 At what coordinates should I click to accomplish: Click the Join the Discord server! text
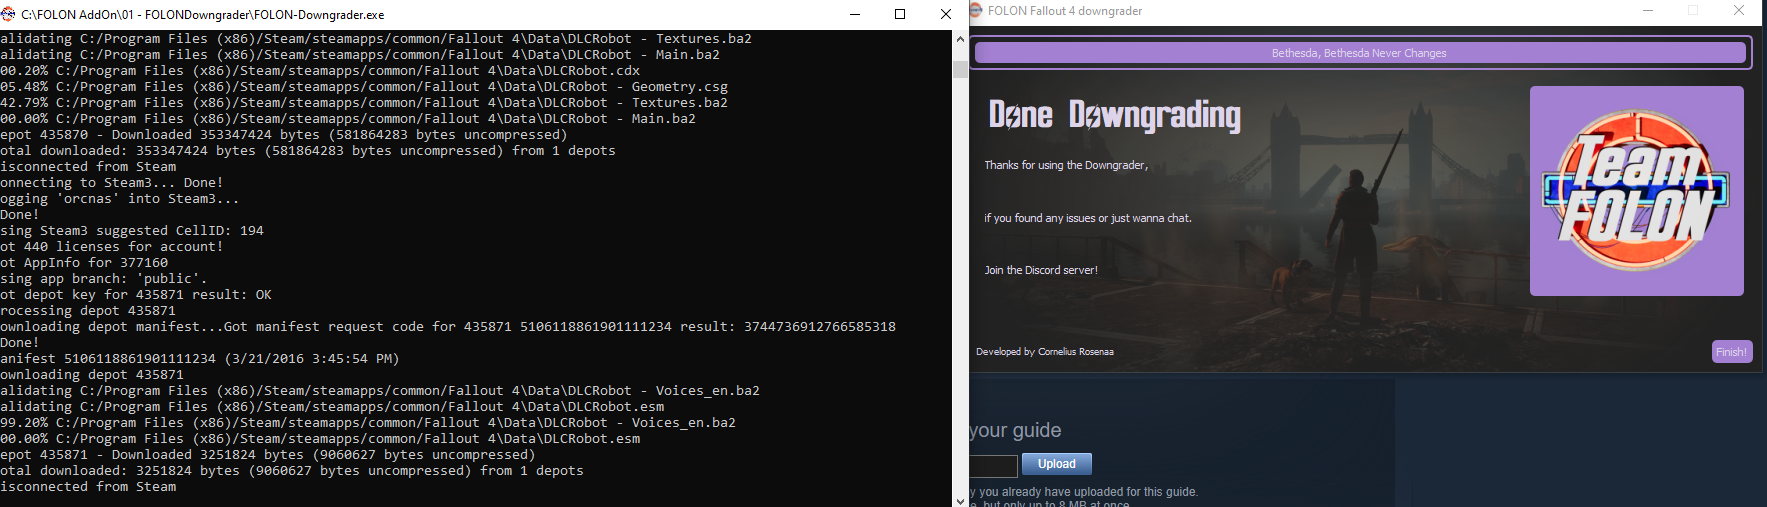pos(1041,270)
